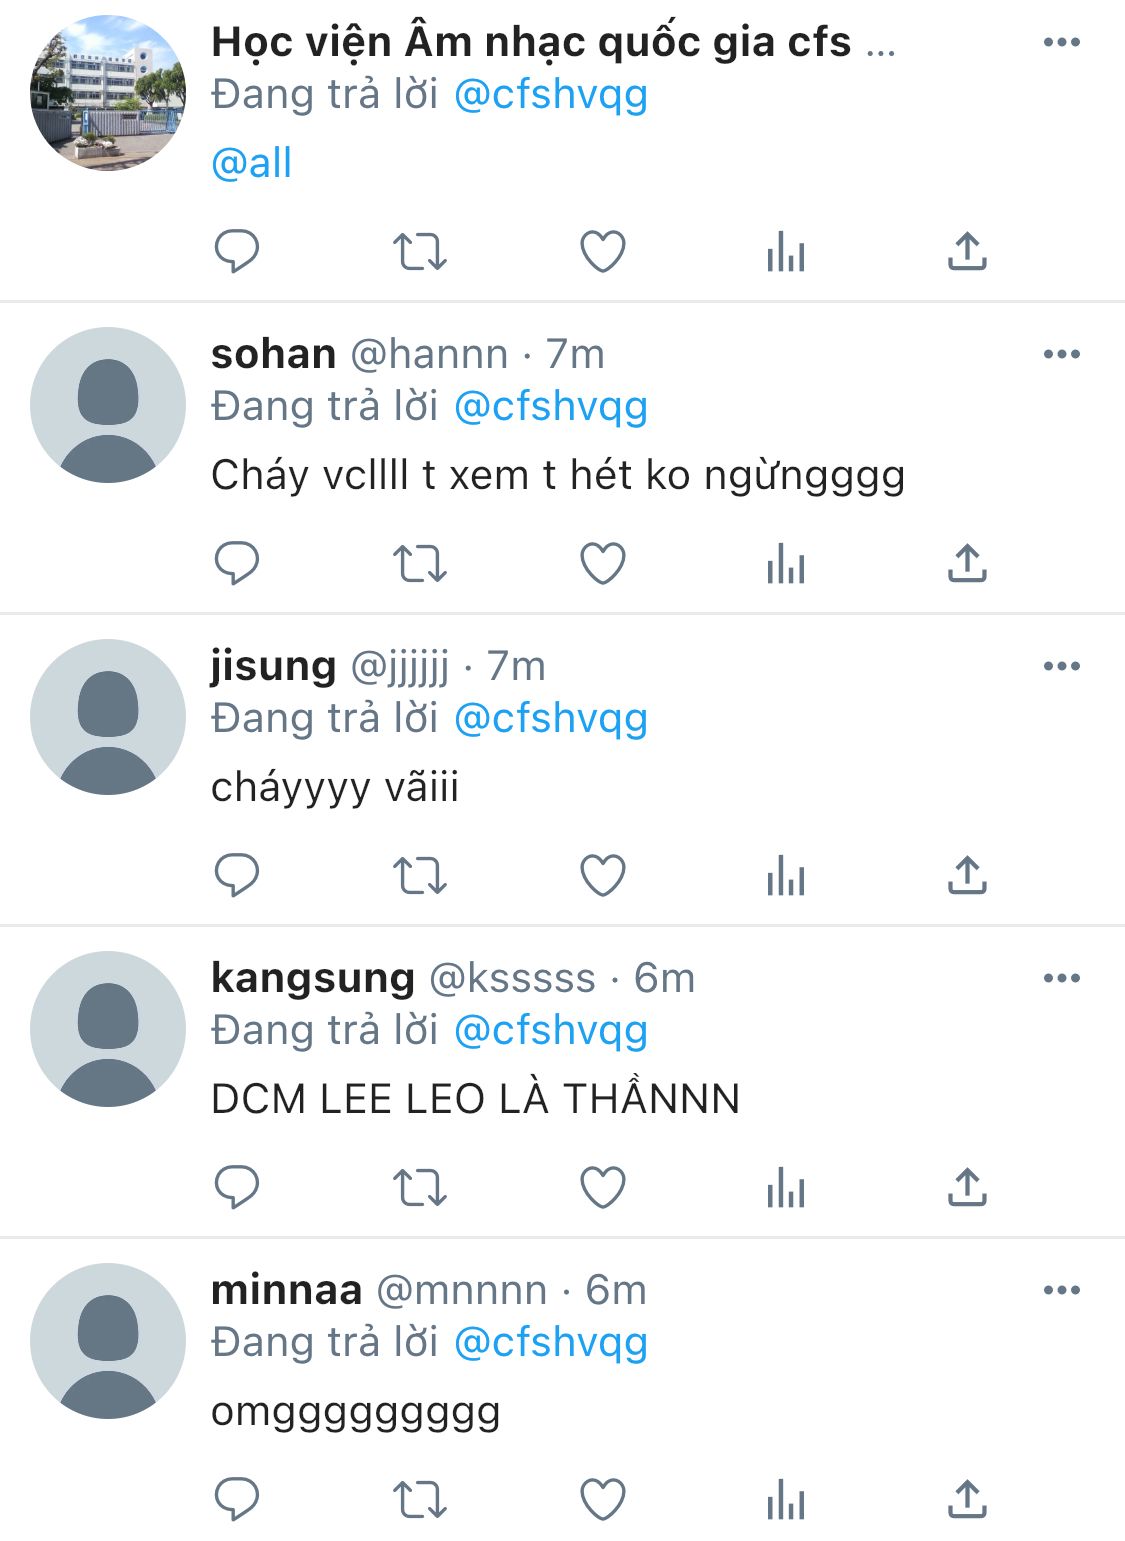Open more options on kangsung's tweet

click(x=1061, y=978)
